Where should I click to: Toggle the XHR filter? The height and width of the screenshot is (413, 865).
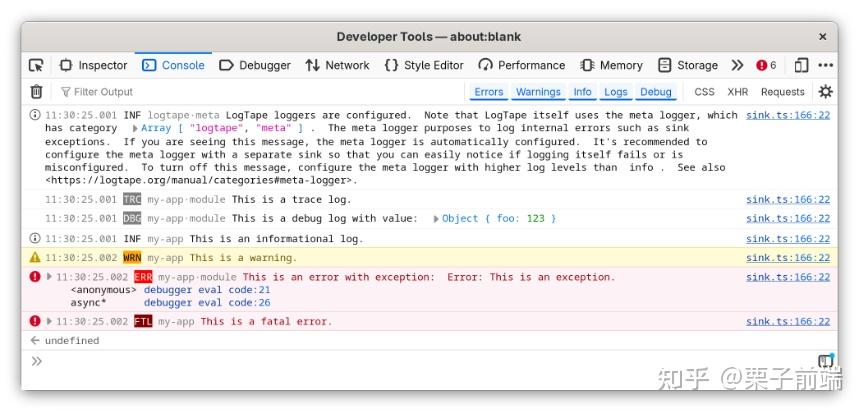(738, 92)
